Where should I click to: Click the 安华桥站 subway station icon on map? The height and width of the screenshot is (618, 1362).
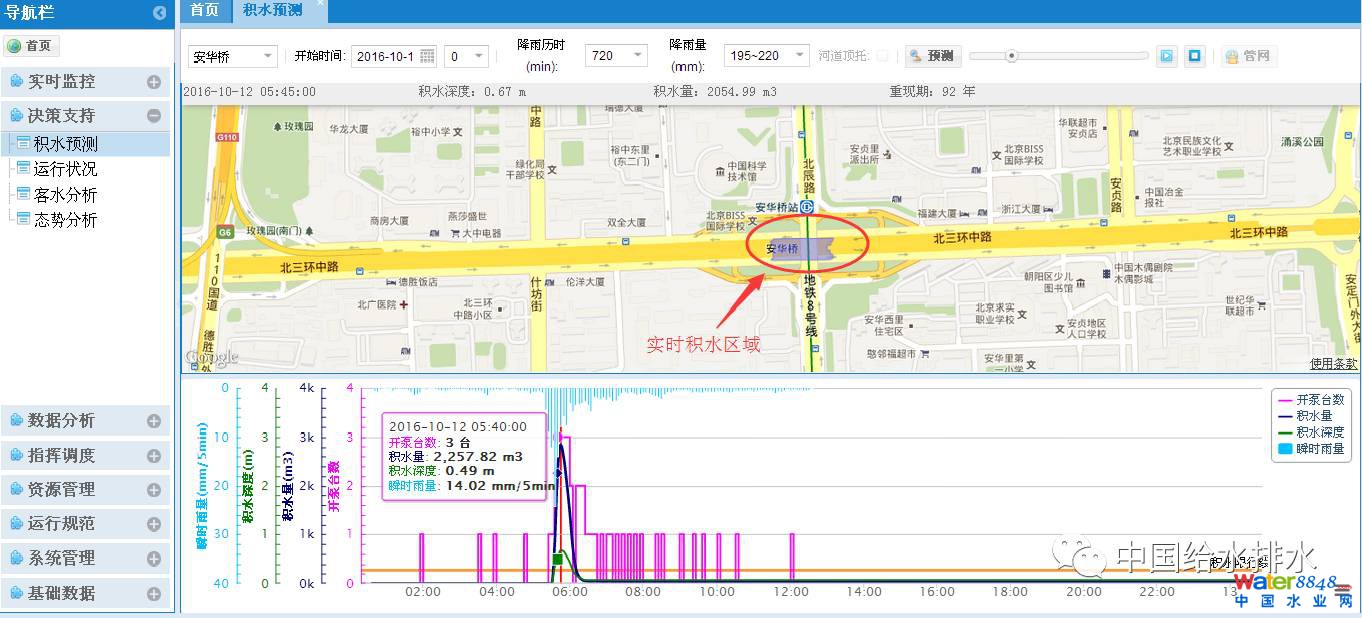point(807,207)
